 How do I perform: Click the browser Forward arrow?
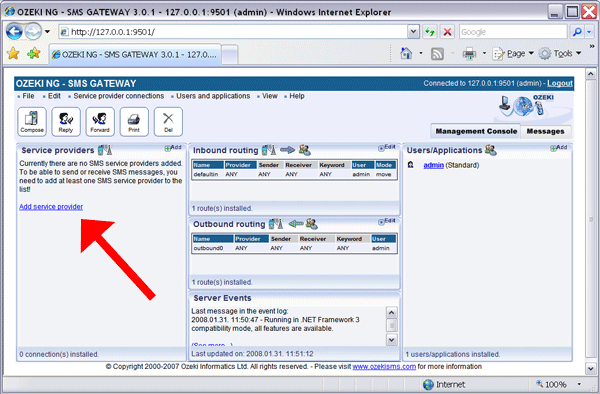pos(33,31)
